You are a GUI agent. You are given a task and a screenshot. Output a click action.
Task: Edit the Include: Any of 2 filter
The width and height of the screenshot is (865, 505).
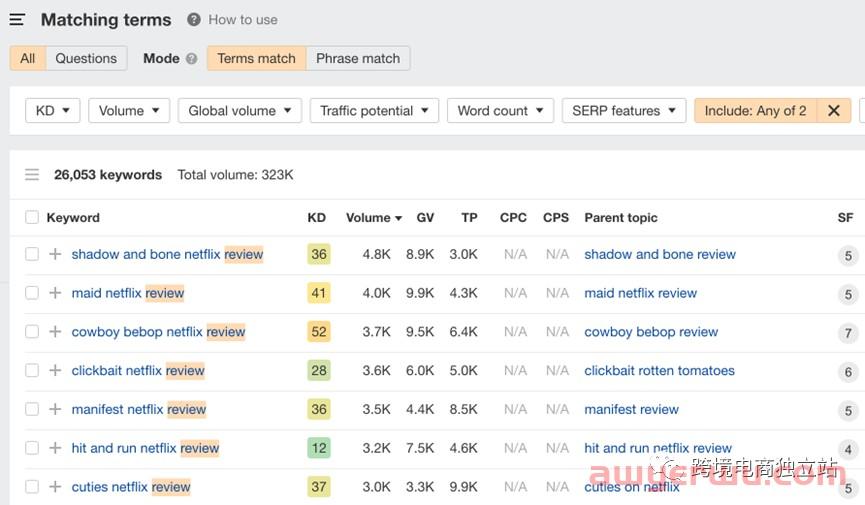(x=755, y=111)
